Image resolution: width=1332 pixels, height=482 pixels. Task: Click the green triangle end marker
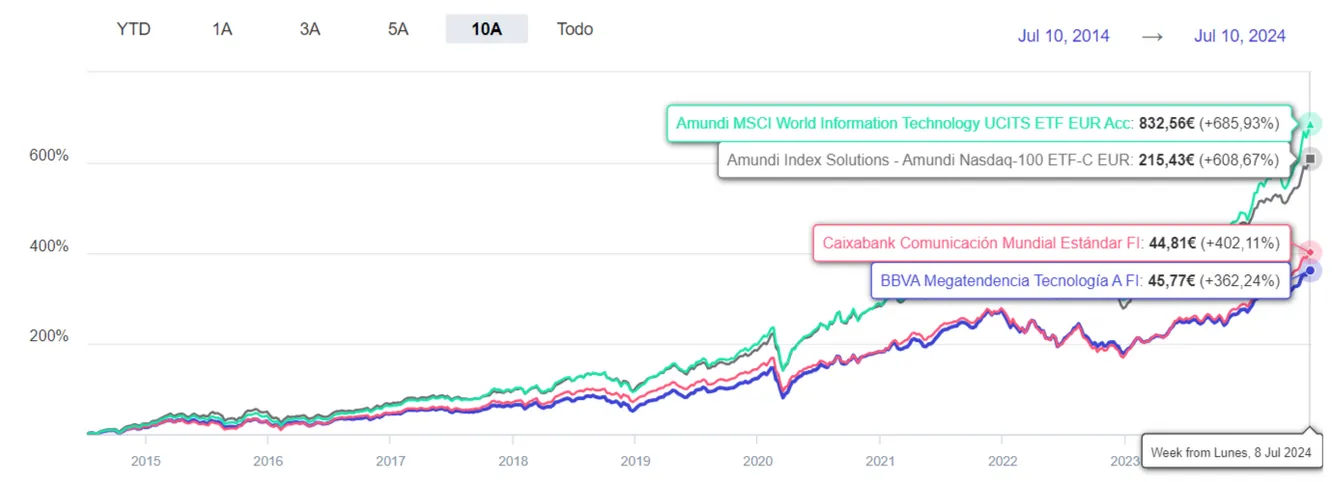tap(1311, 124)
